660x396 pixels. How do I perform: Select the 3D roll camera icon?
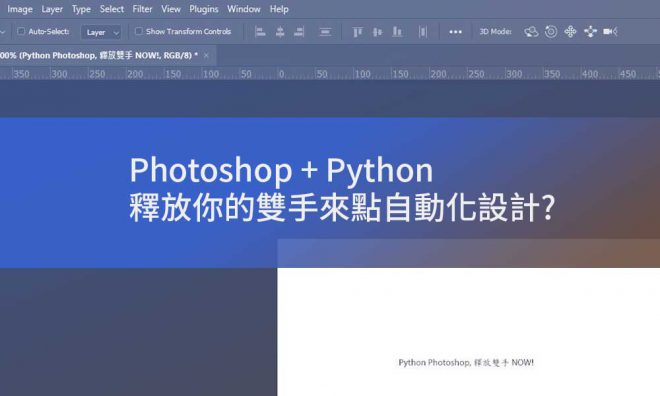tap(551, 32)
